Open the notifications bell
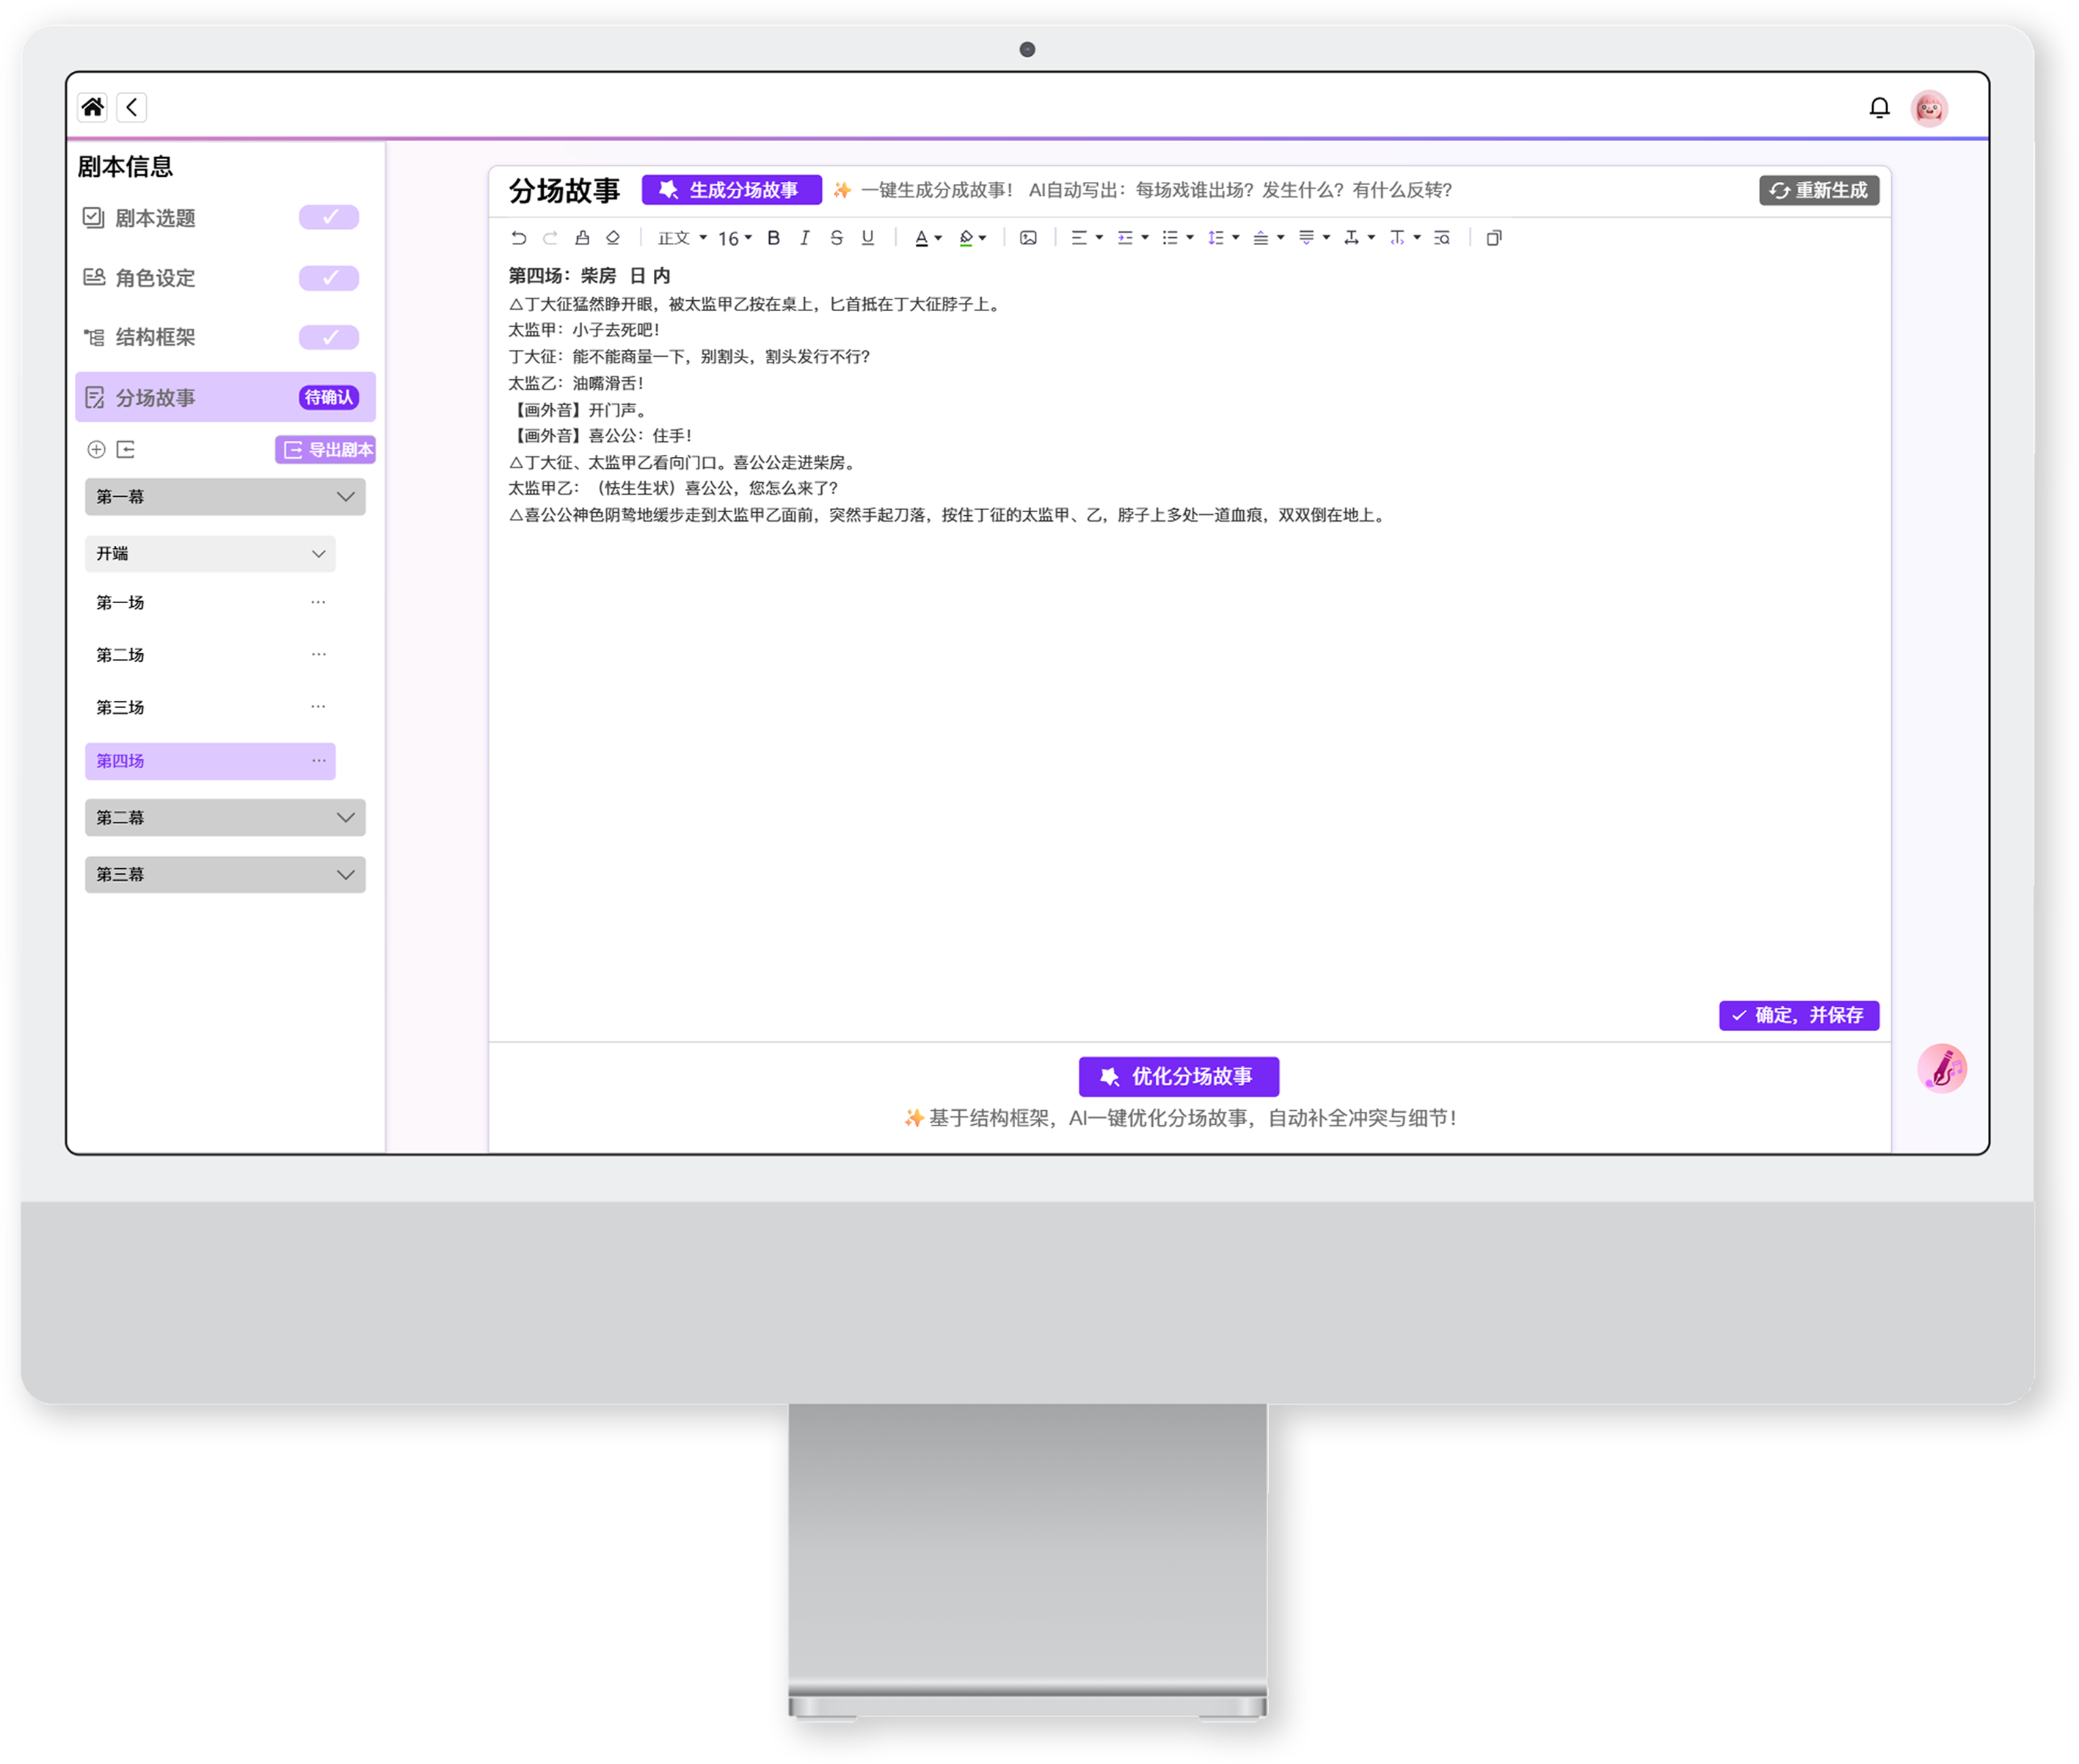The width and height of the screenshot is (2079, 1764). 1879,107
